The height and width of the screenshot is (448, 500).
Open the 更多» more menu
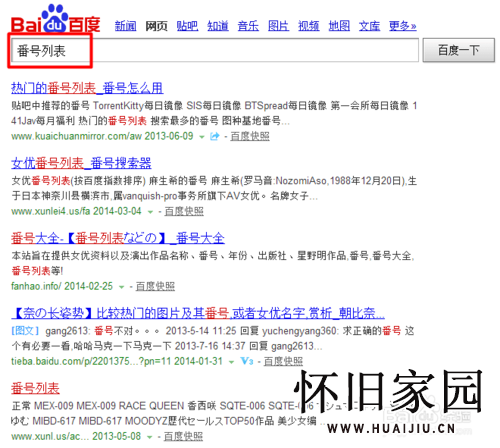[x=403, y=26]
